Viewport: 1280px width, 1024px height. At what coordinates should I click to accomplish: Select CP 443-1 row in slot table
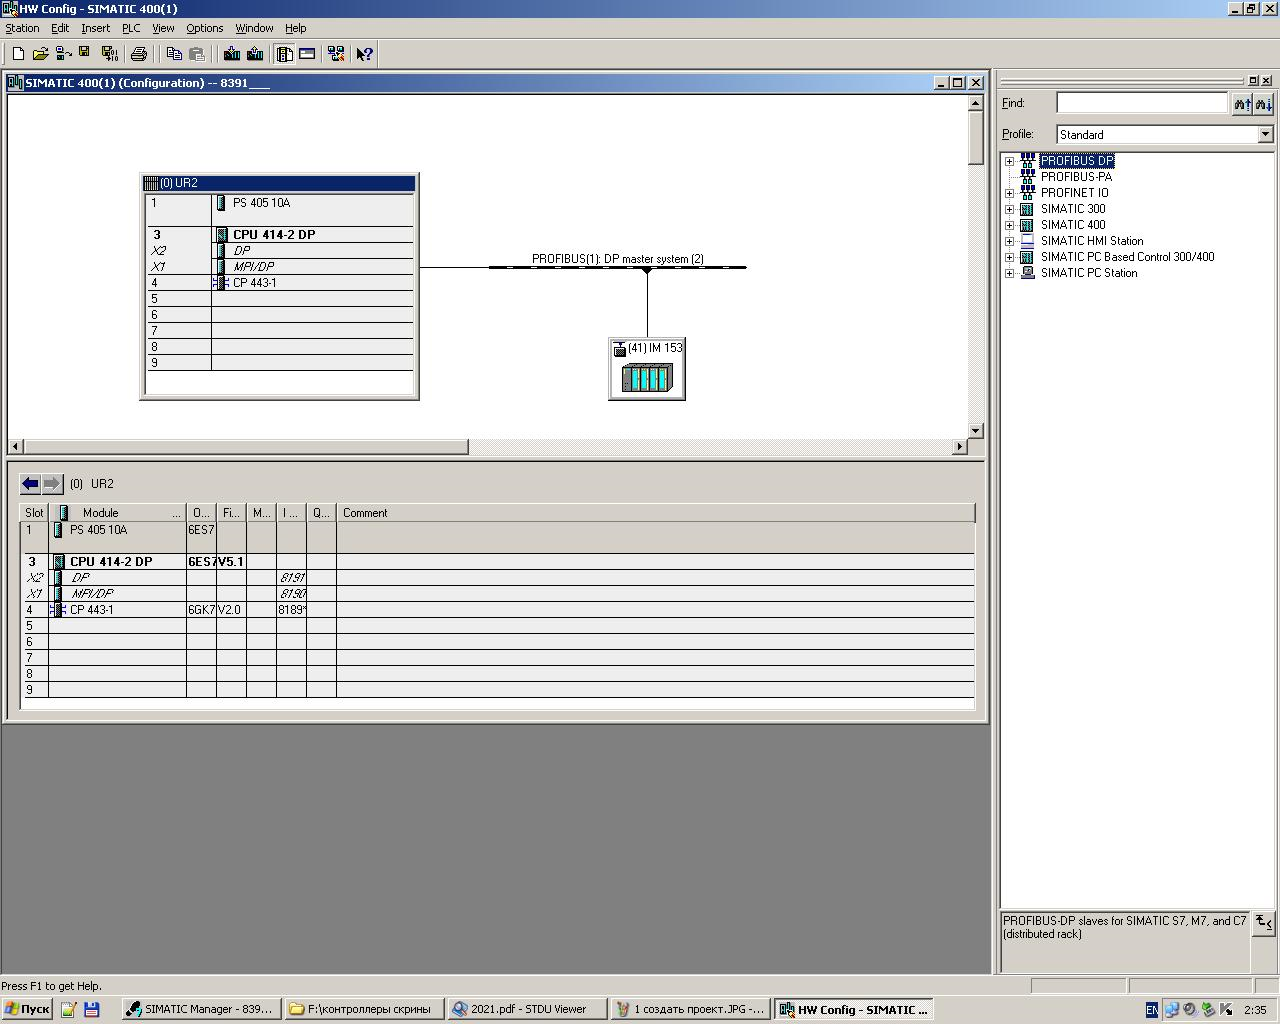498,610
